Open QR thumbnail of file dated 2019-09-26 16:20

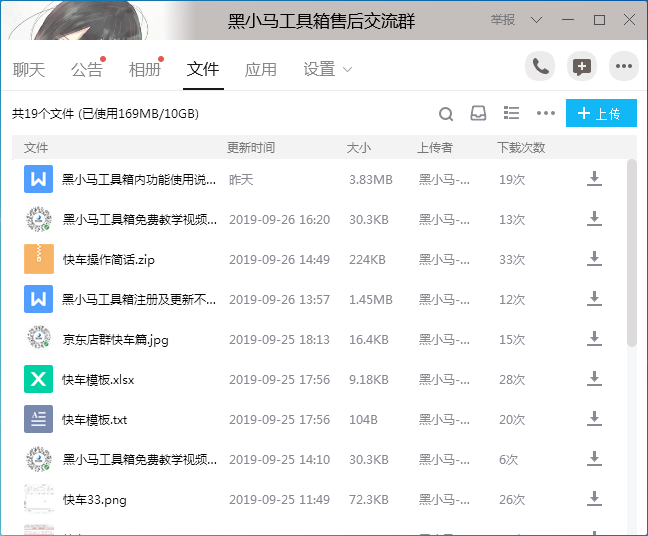coord(38,219)
